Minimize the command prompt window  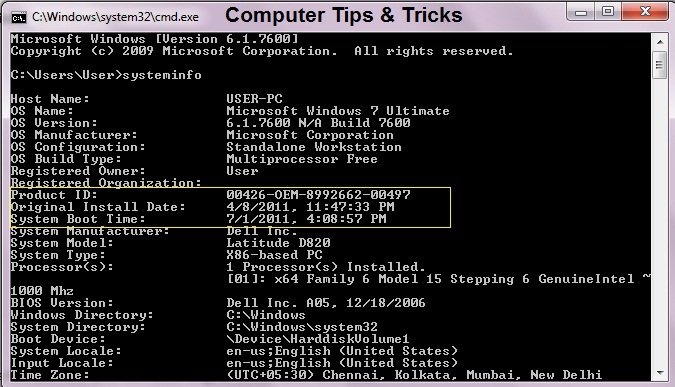point(581,12)
